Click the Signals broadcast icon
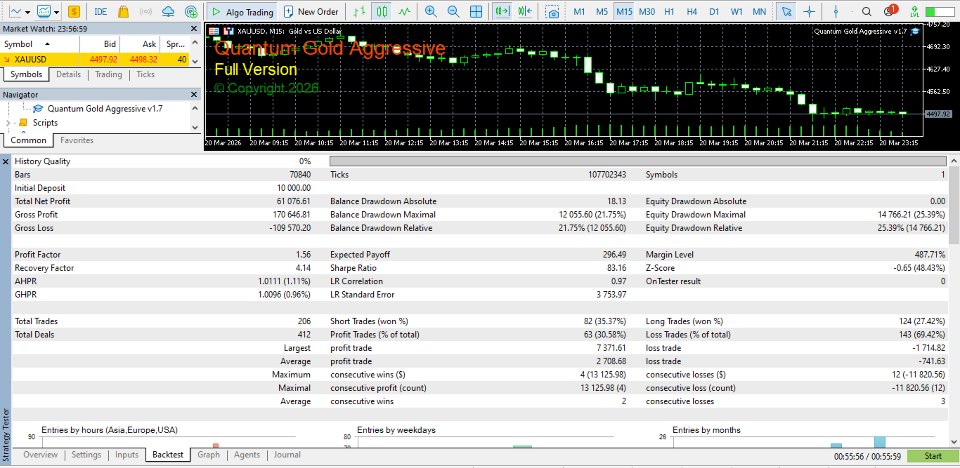The image size is (960, 468). (146, 11)
